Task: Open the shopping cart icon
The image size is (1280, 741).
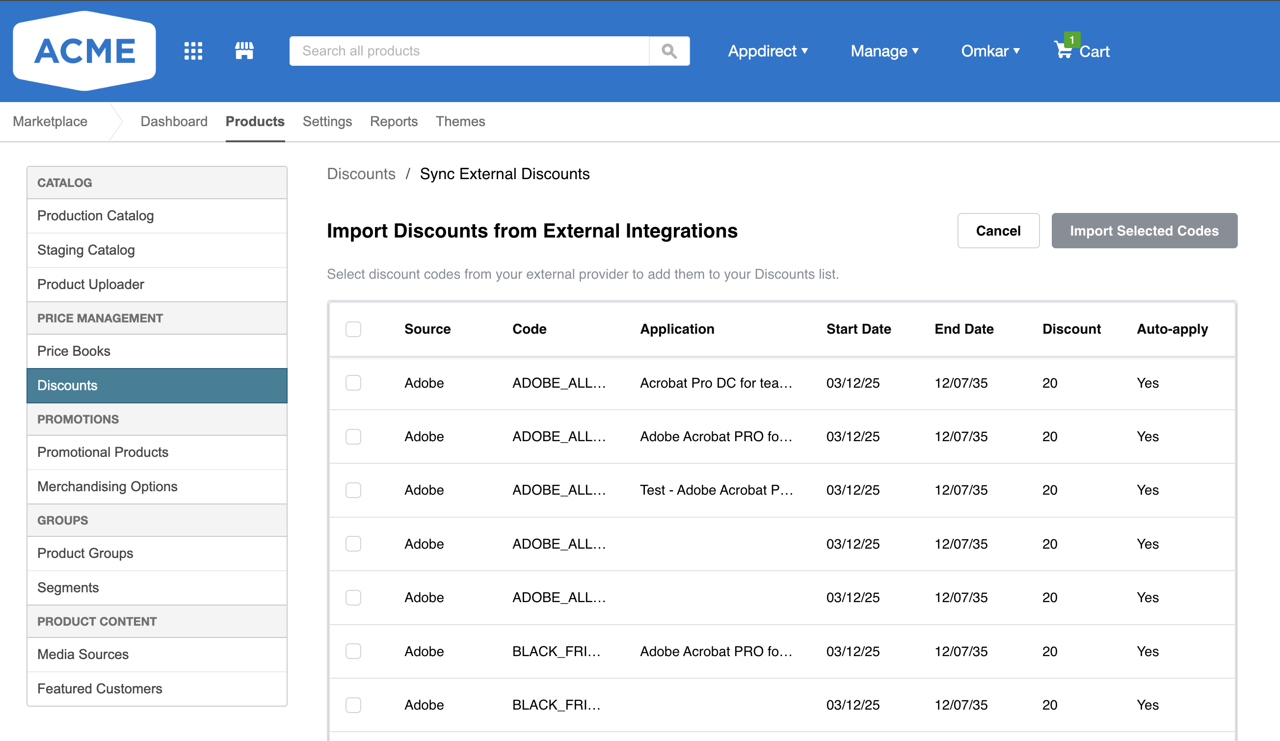Action: coord(1064,50)
